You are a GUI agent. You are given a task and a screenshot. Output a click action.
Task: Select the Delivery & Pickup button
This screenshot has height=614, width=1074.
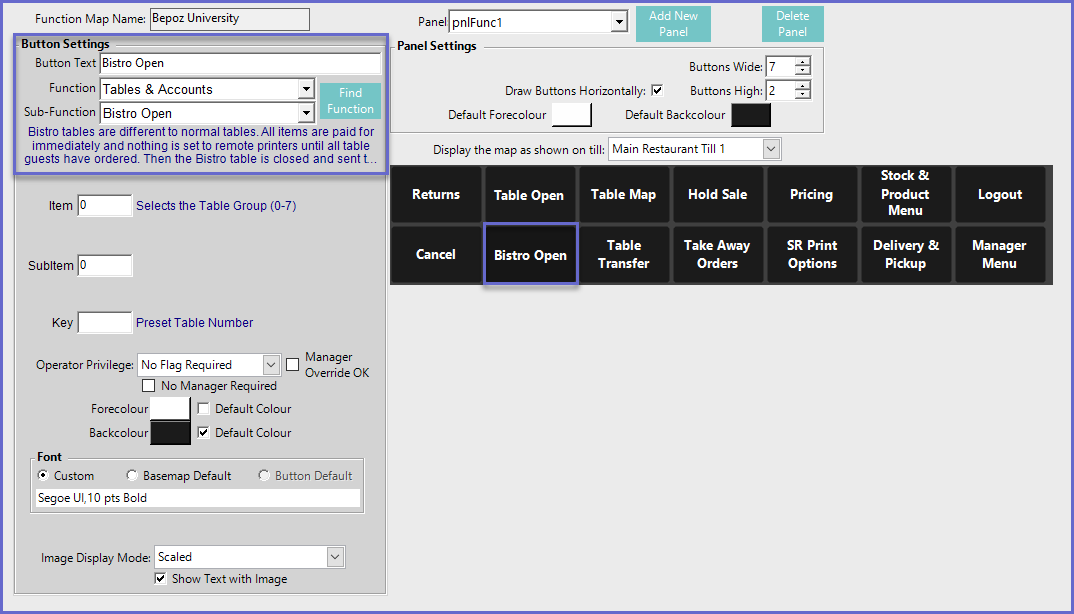tap(905, 254)
